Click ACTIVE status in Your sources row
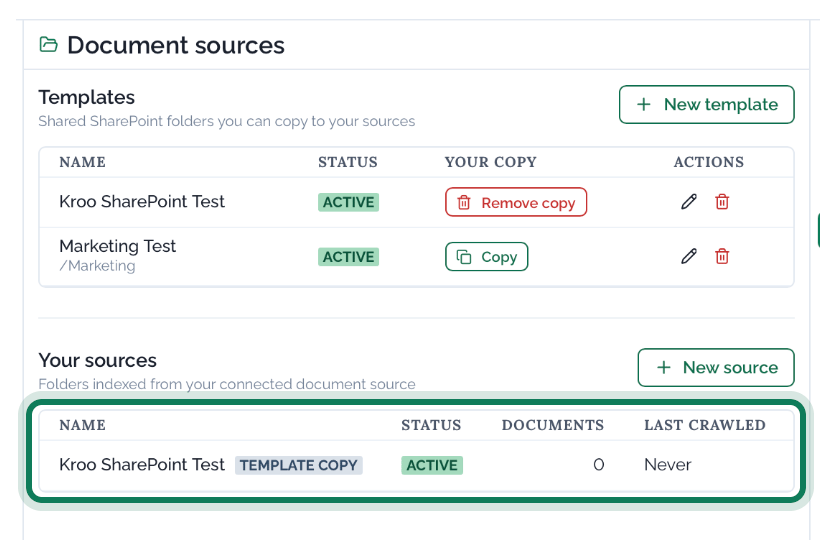The width and height of the screenshot is (820, 540). tap(432, 465)
